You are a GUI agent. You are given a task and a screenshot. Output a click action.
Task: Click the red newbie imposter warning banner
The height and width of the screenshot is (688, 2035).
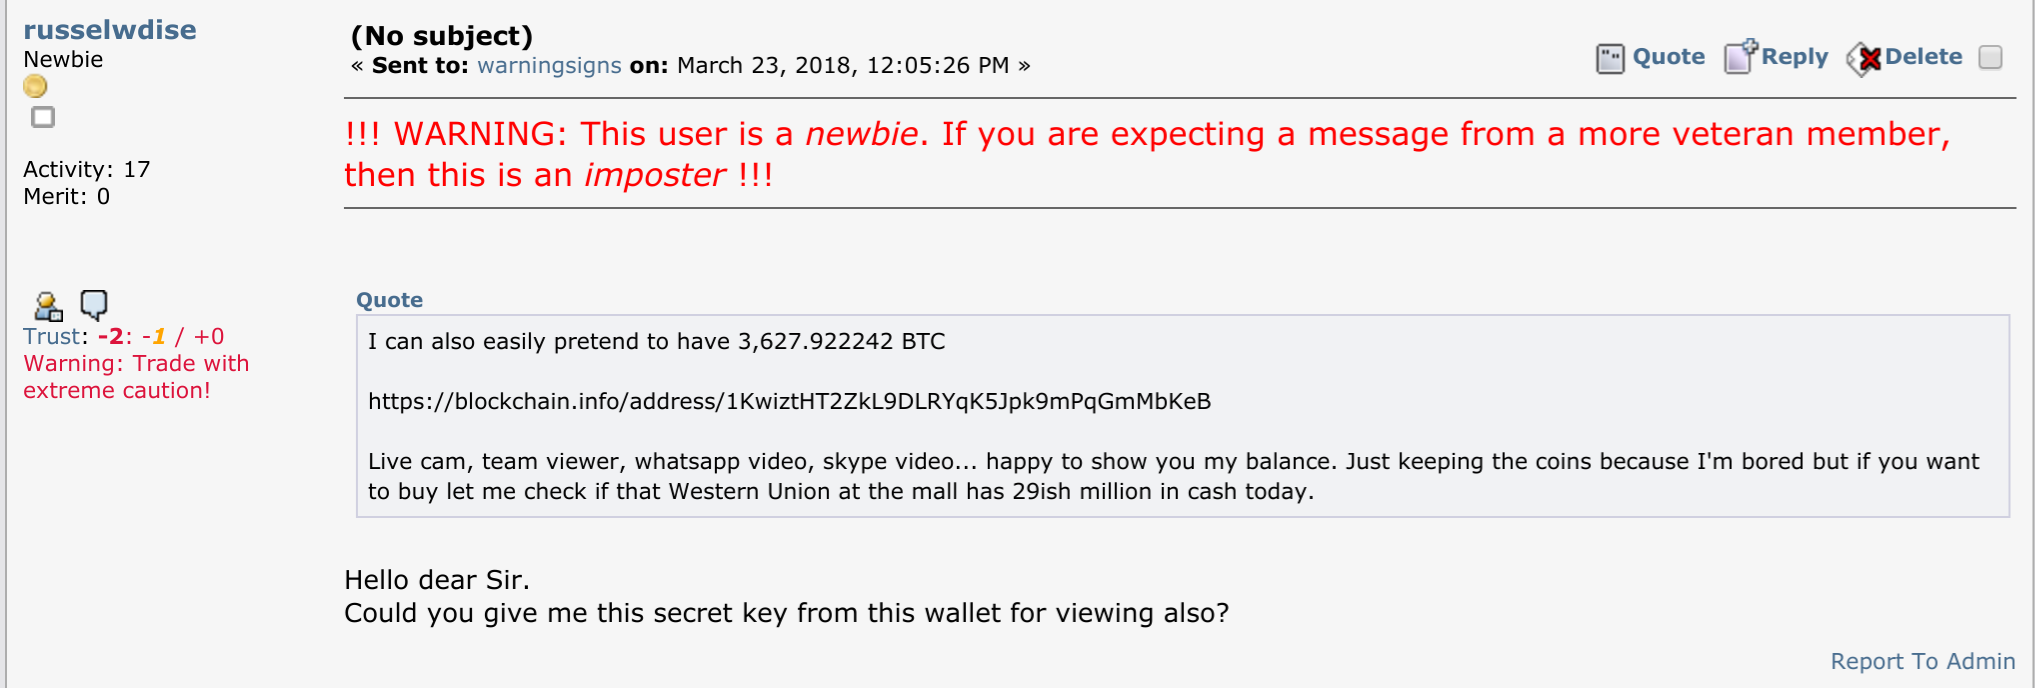pos(1147,154)
